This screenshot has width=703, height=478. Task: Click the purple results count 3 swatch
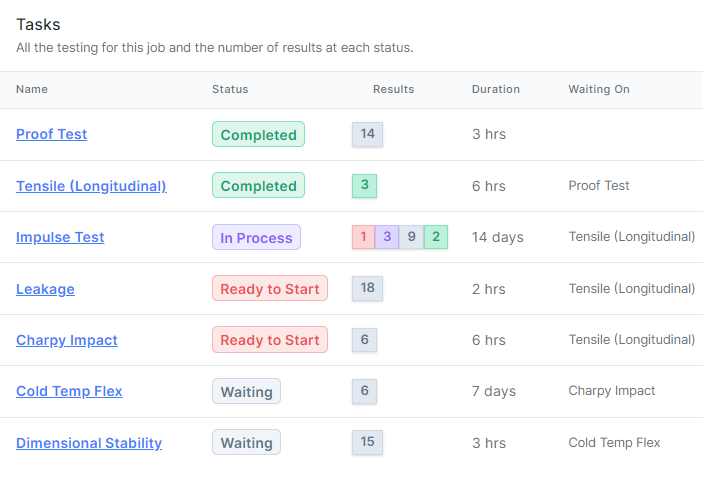(x=387, y=237)
